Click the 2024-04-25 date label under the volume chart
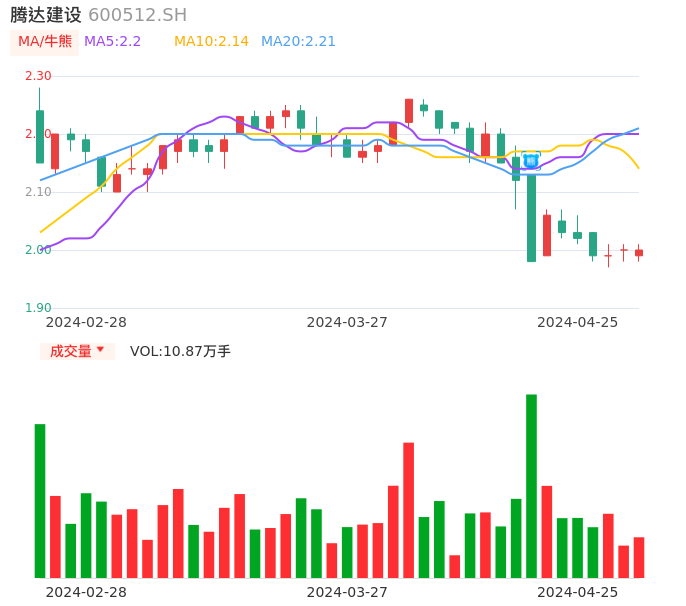 click(577, 592)
